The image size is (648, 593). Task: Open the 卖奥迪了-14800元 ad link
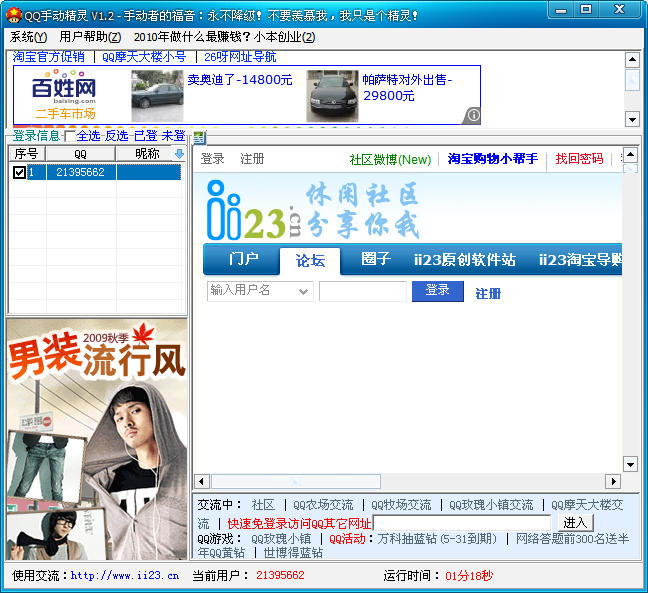point(240,79)
